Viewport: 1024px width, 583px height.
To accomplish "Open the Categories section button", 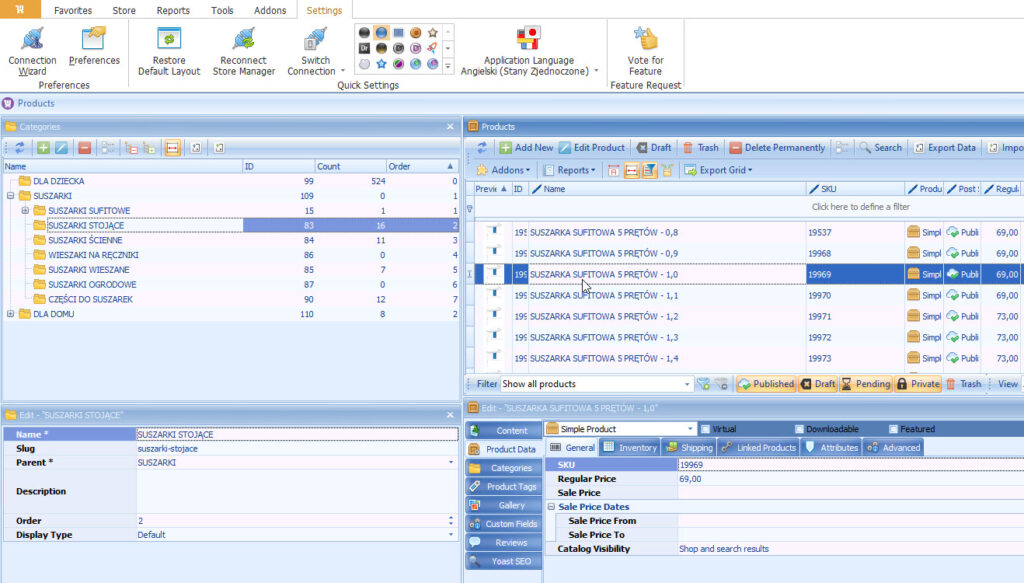I will [x=504, y=467].
